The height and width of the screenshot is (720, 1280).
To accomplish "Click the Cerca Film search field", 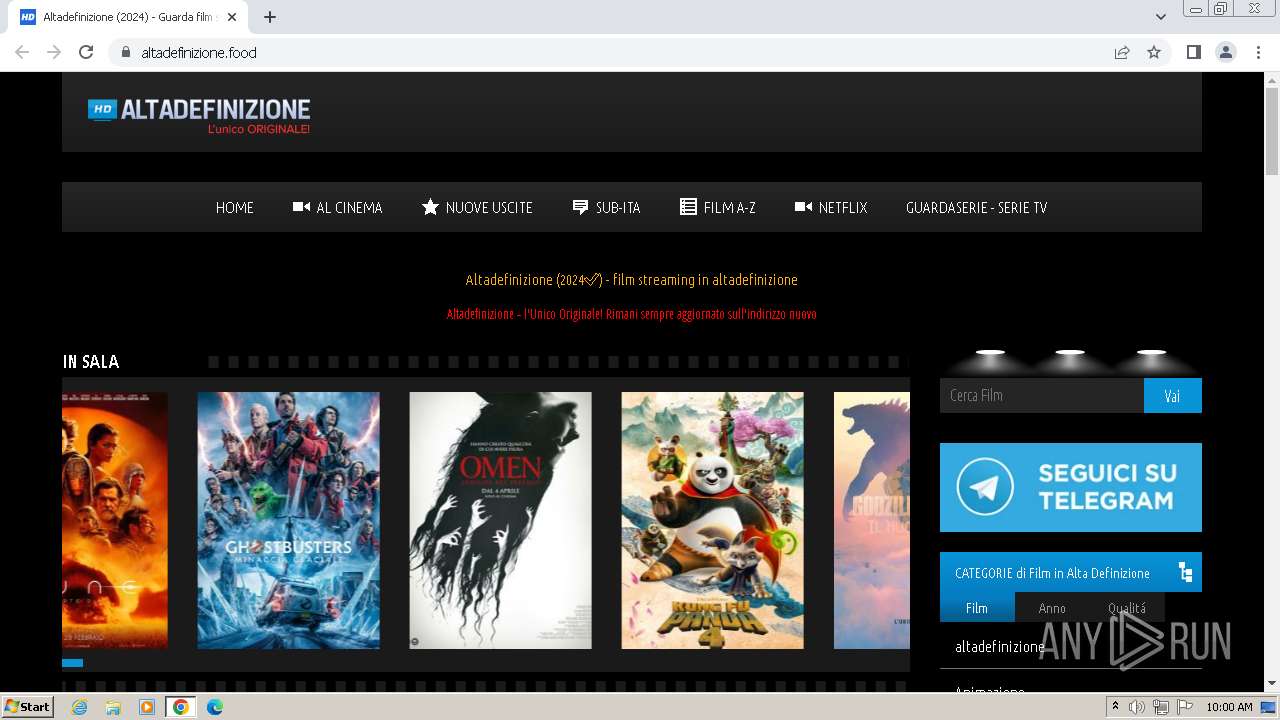I will click(x=1041, y=395).
